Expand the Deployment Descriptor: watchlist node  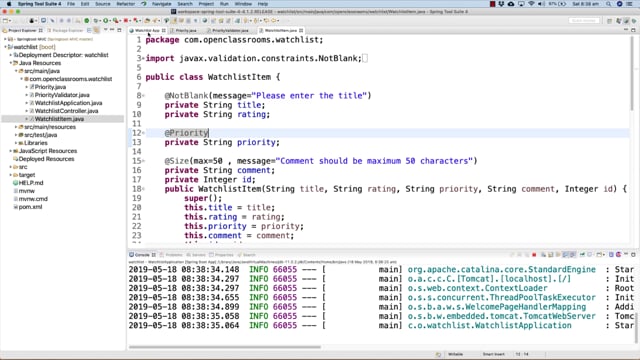[x=11, y=55]
